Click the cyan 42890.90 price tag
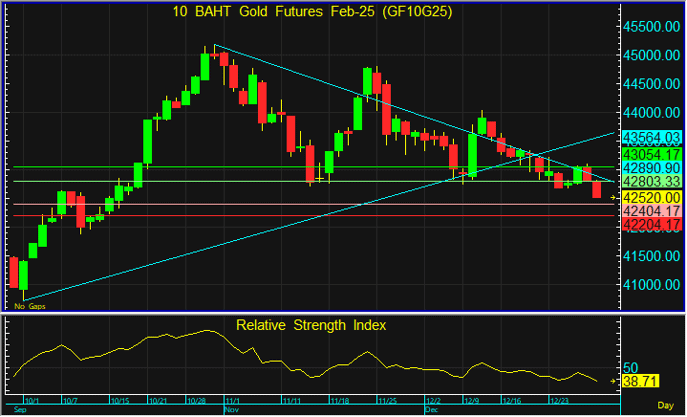687x417 pixels. [x=651, y=168]
